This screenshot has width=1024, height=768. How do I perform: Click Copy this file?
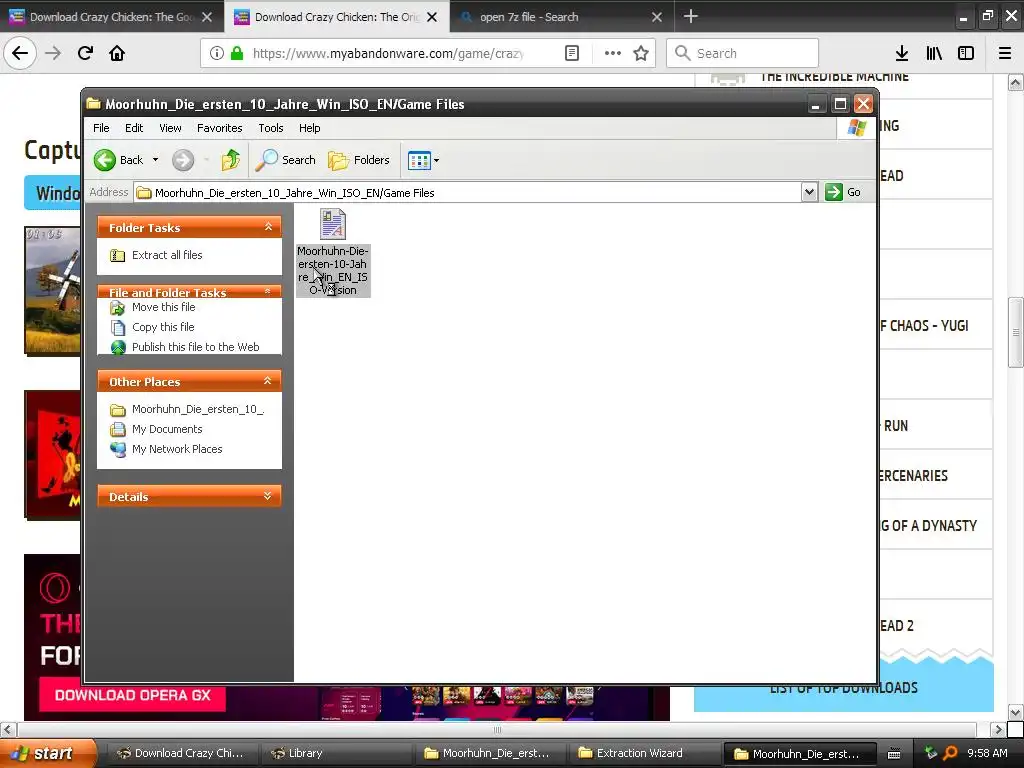[x=163, y=327]
